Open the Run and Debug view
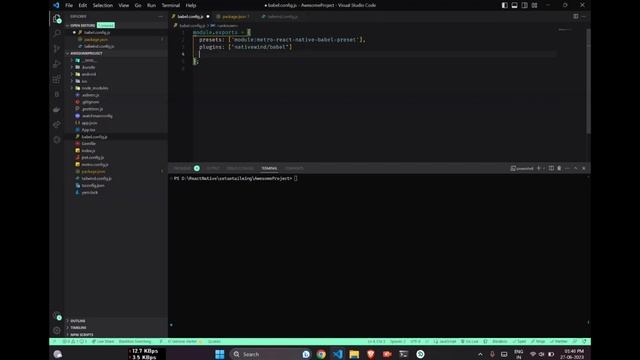Image resolution: width=640 pixels, height=360 pixels. tap(57, 64)
